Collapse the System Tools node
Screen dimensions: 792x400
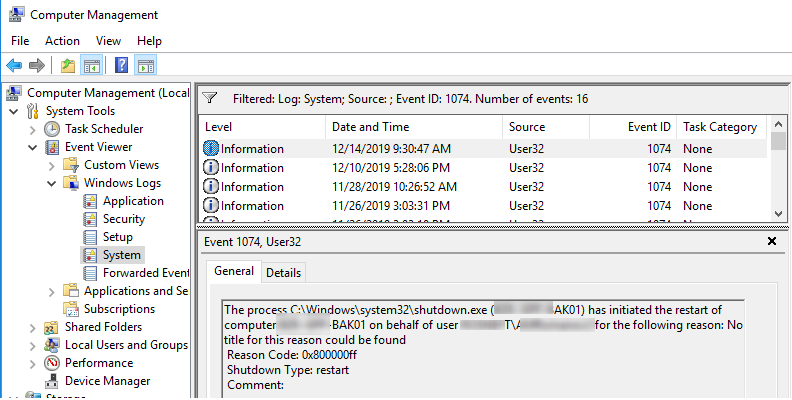(14, 111)
